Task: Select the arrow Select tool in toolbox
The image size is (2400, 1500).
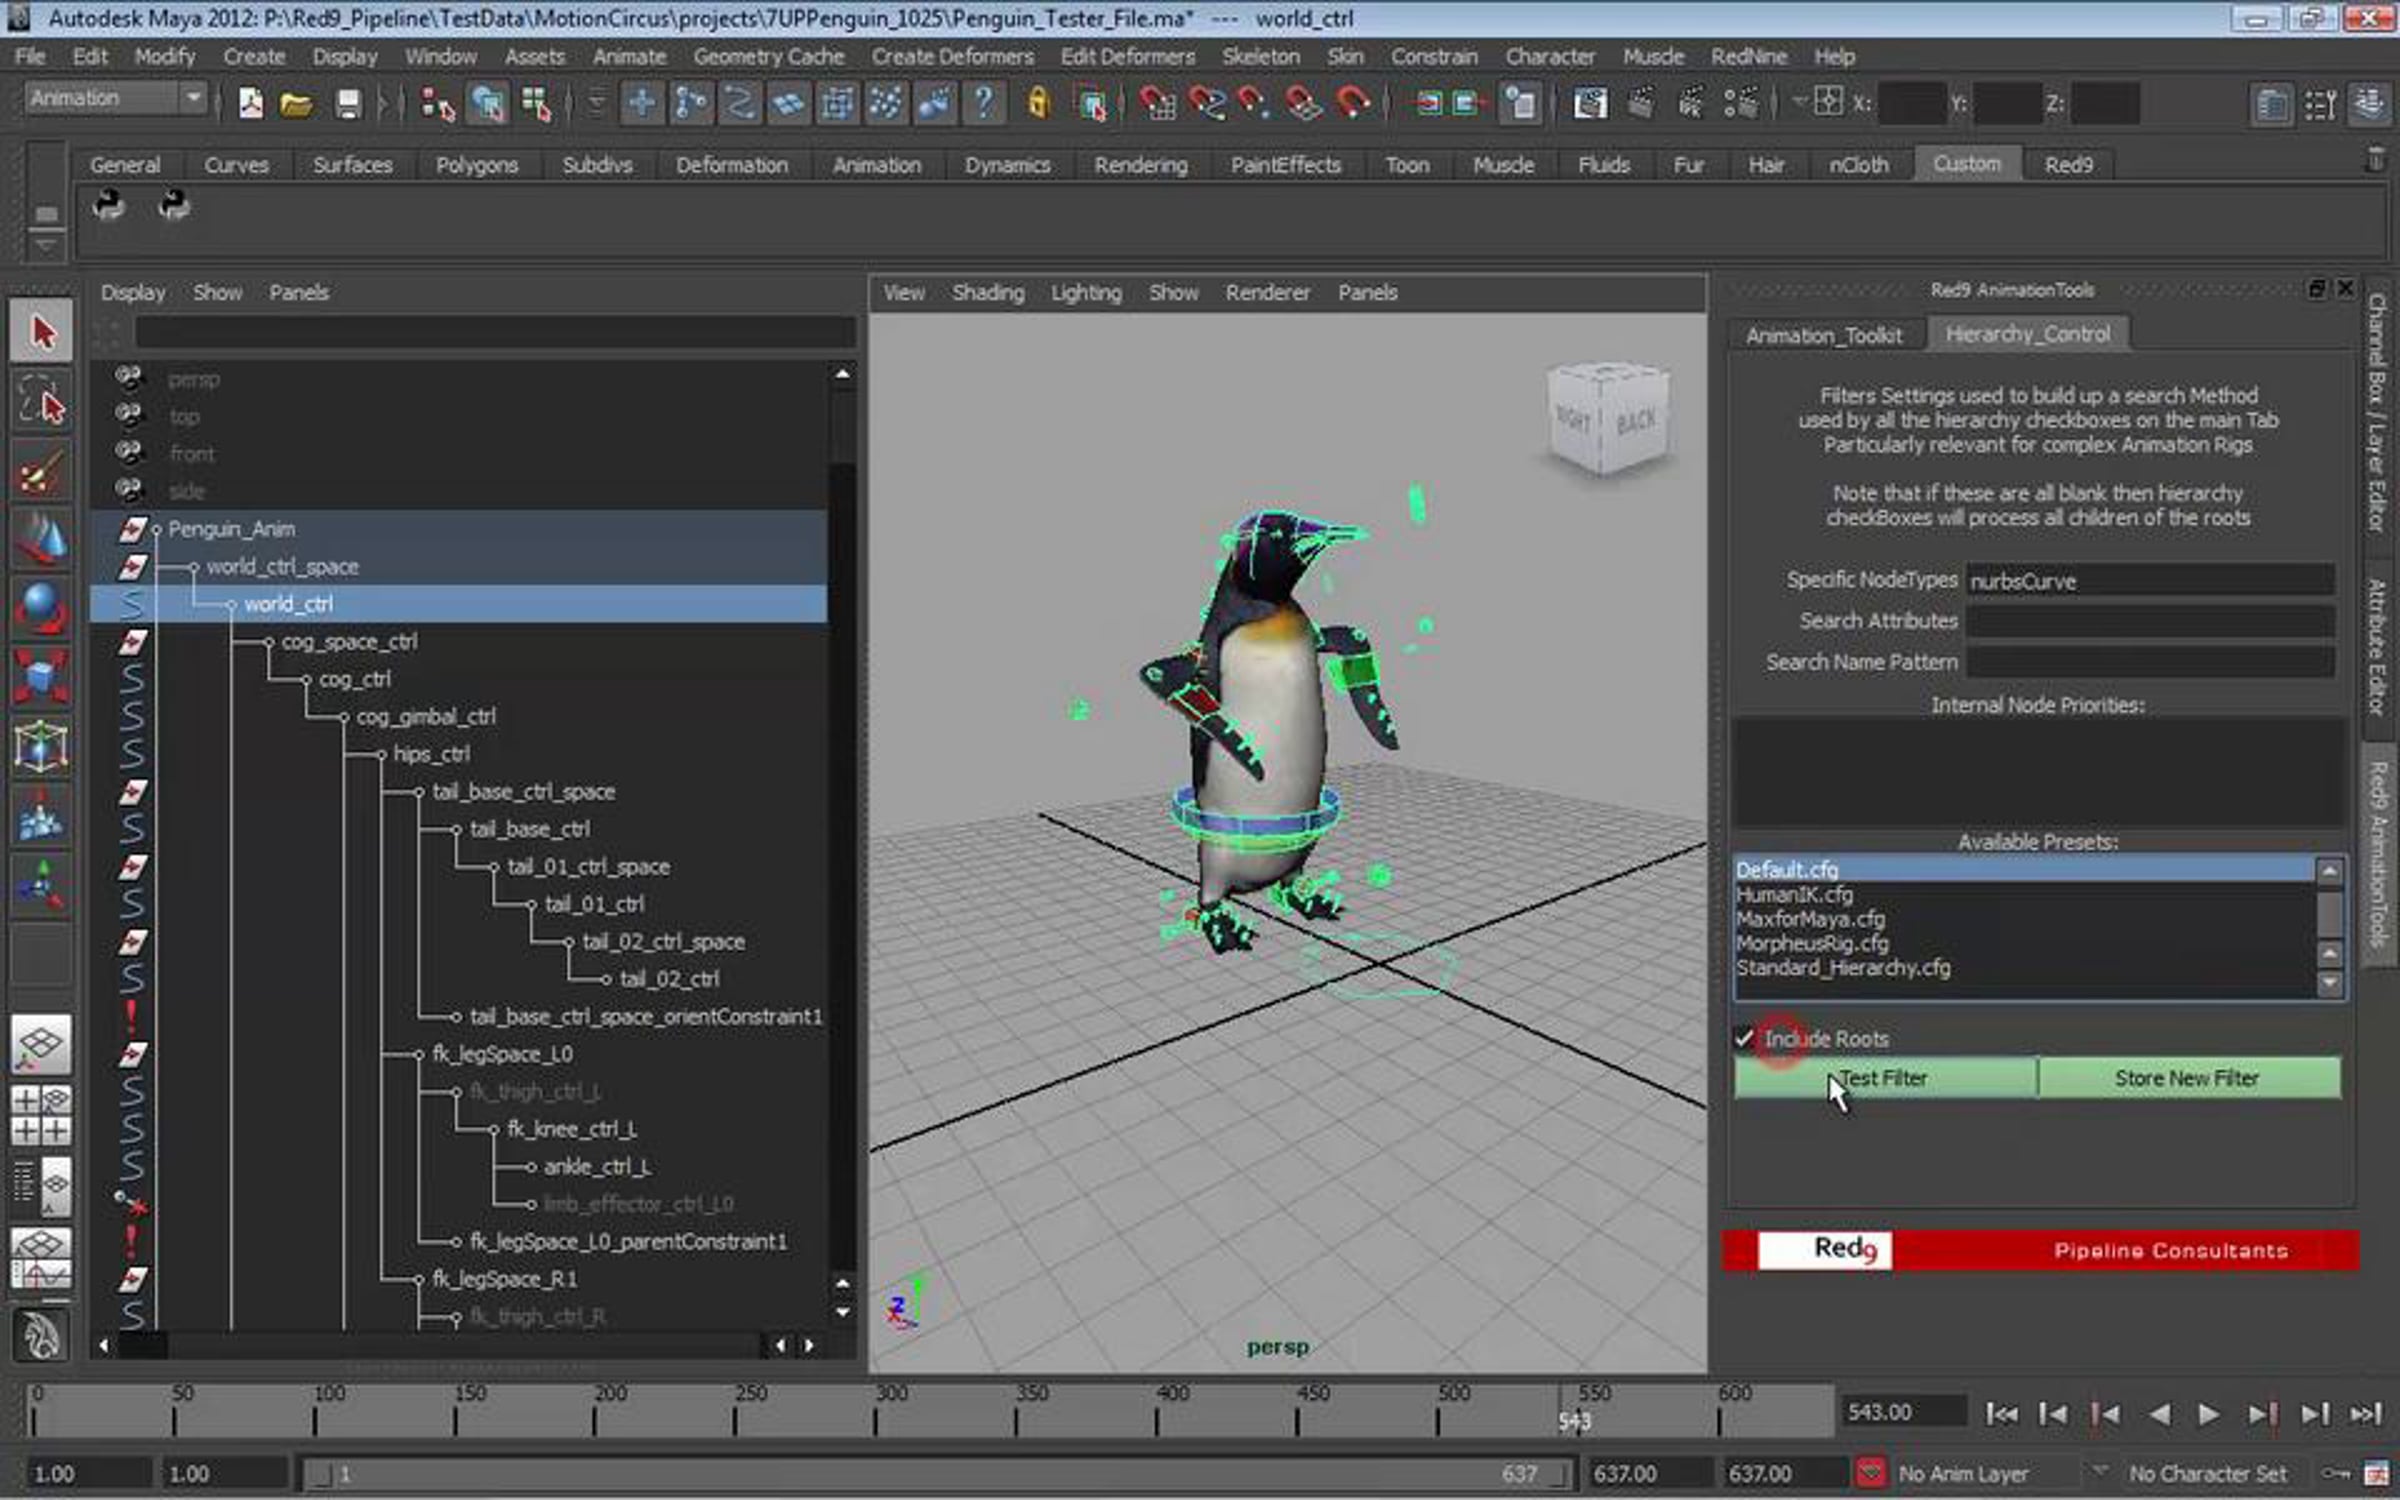Action: (x=41, y=331)
